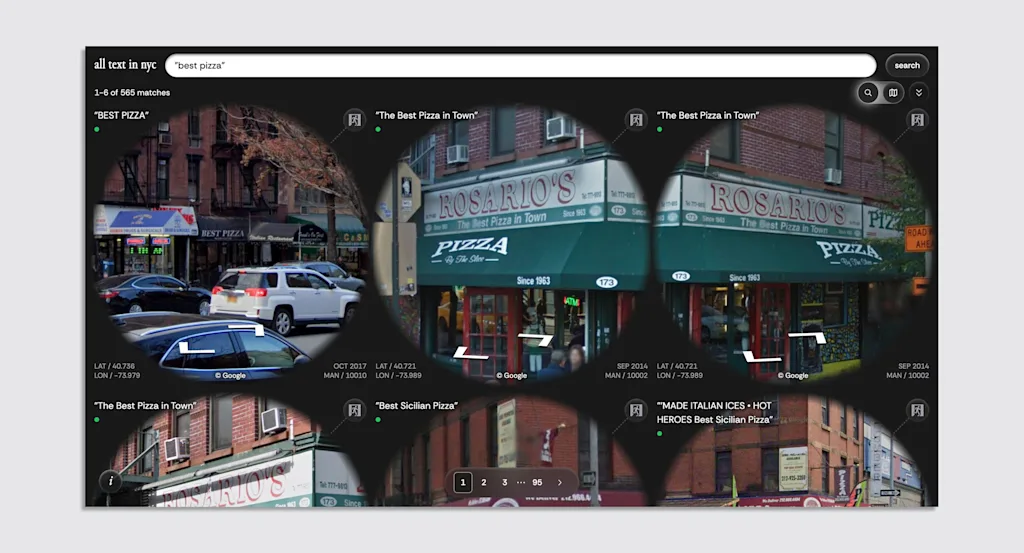Click the pagination ellipsis between 3 and 95

click(x=520, y=482)
